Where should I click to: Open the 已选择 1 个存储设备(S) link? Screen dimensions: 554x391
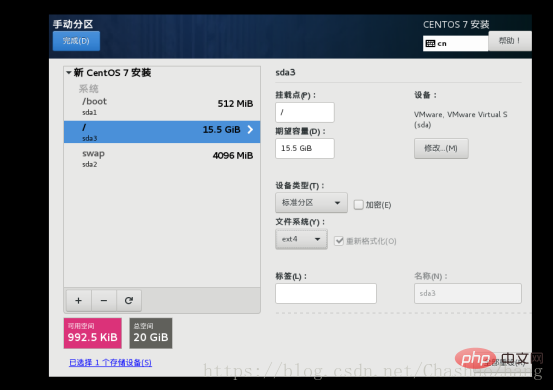tap(110, 362)
